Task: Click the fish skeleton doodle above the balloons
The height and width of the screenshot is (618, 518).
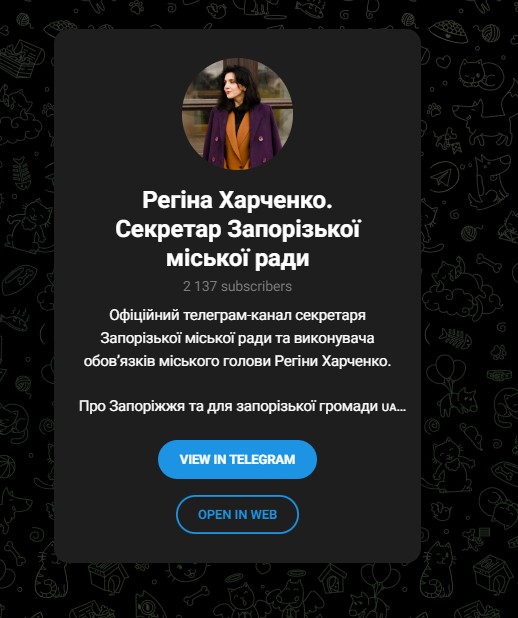Action: [454, 339]
